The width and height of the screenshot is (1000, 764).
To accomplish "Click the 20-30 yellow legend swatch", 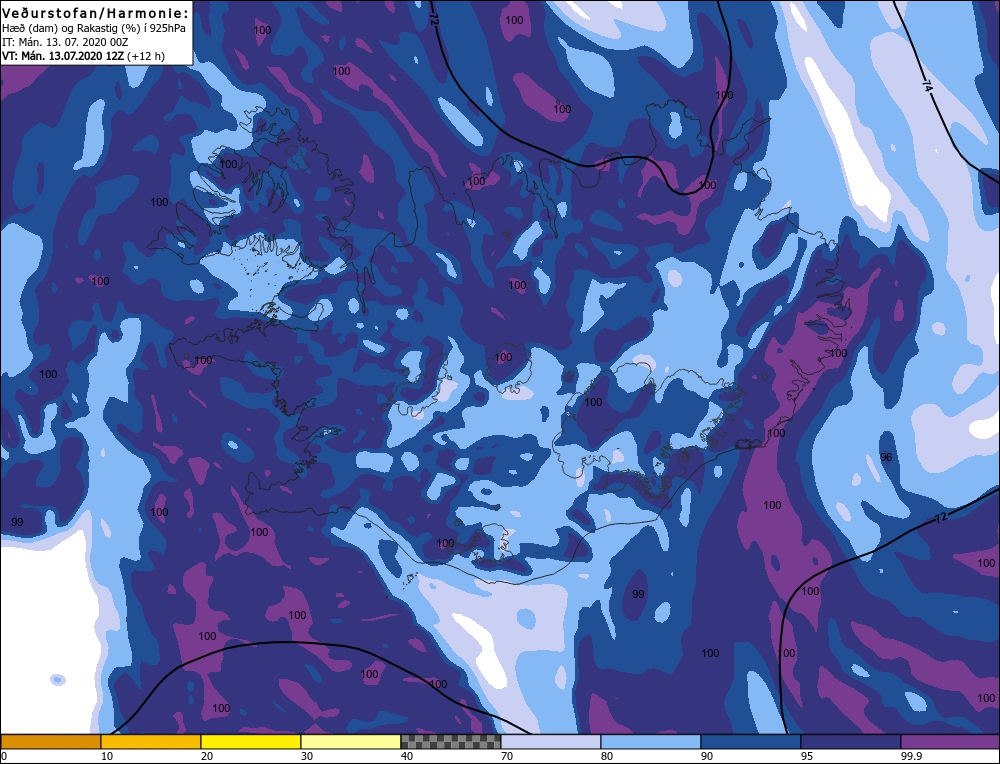I will coord(251,741).
